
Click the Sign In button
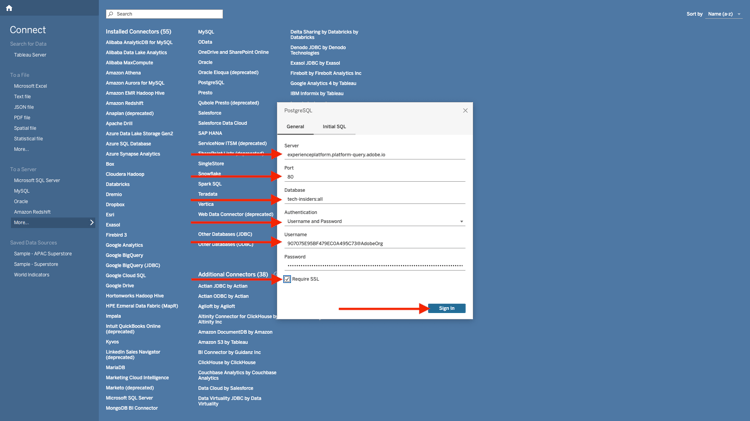(x=447, y=308)
